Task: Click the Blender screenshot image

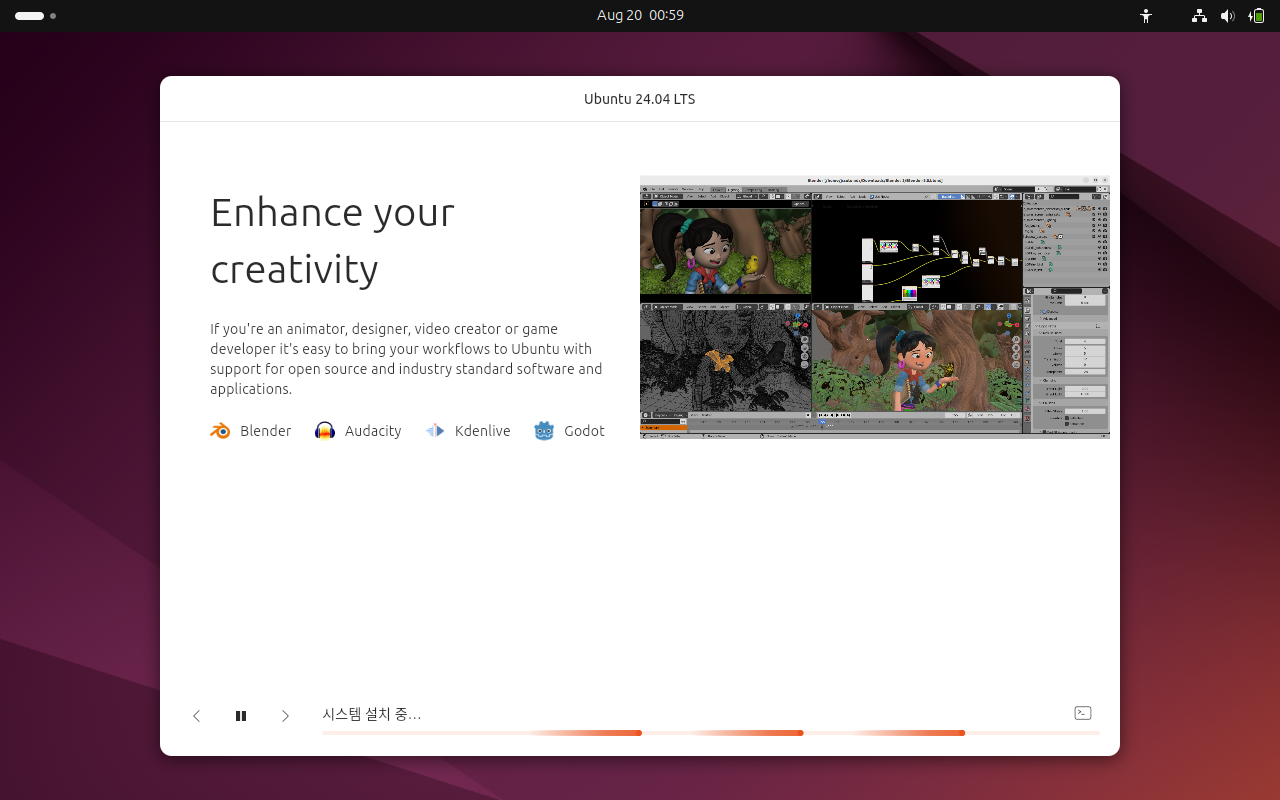Action: (x=875, y=307)
